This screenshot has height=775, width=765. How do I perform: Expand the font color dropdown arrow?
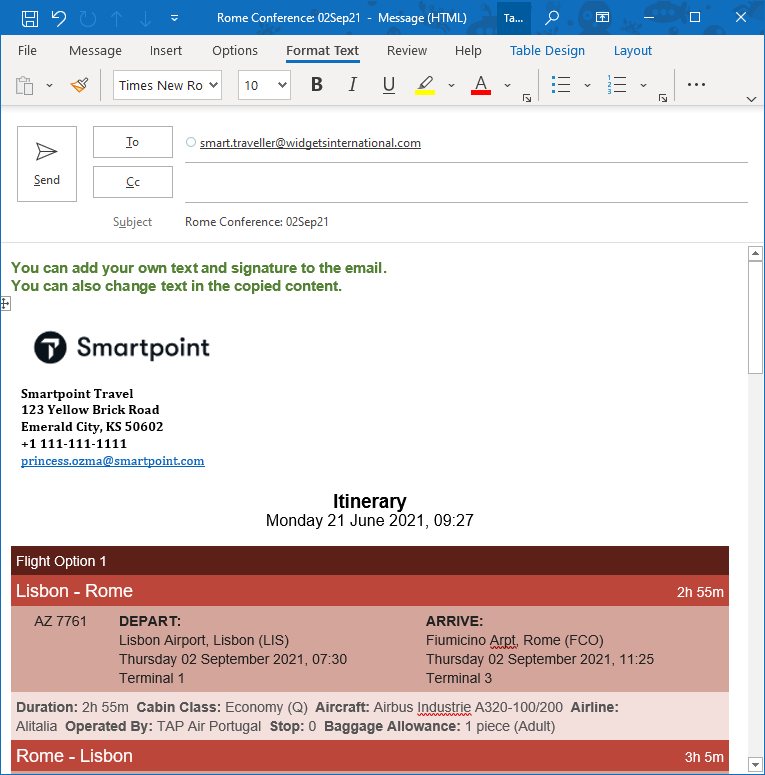point(507,85)
